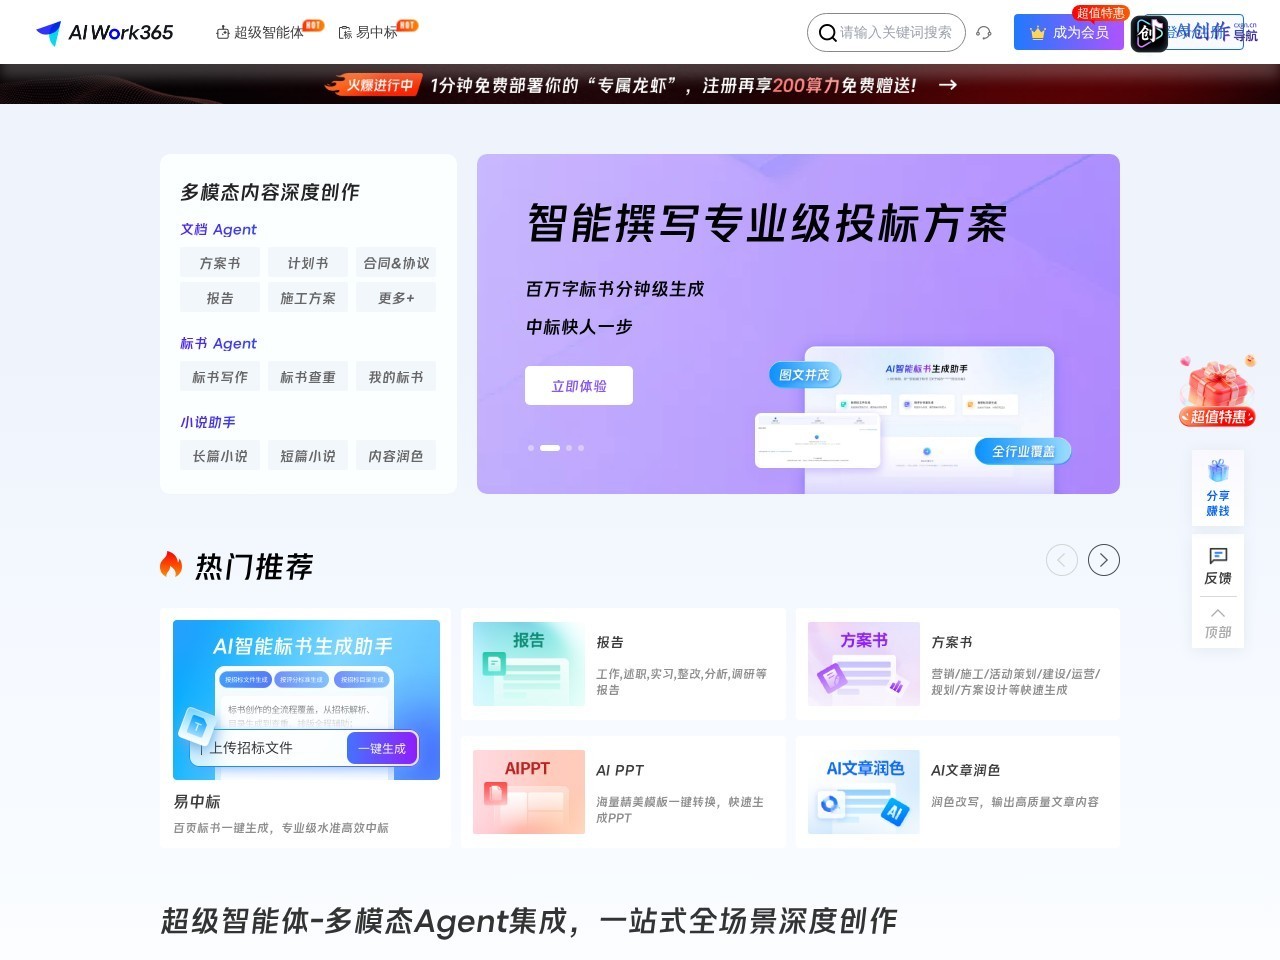Click the AIPPT card thumbnail icon
1280x960 pixels.
(x=529, y=792)
